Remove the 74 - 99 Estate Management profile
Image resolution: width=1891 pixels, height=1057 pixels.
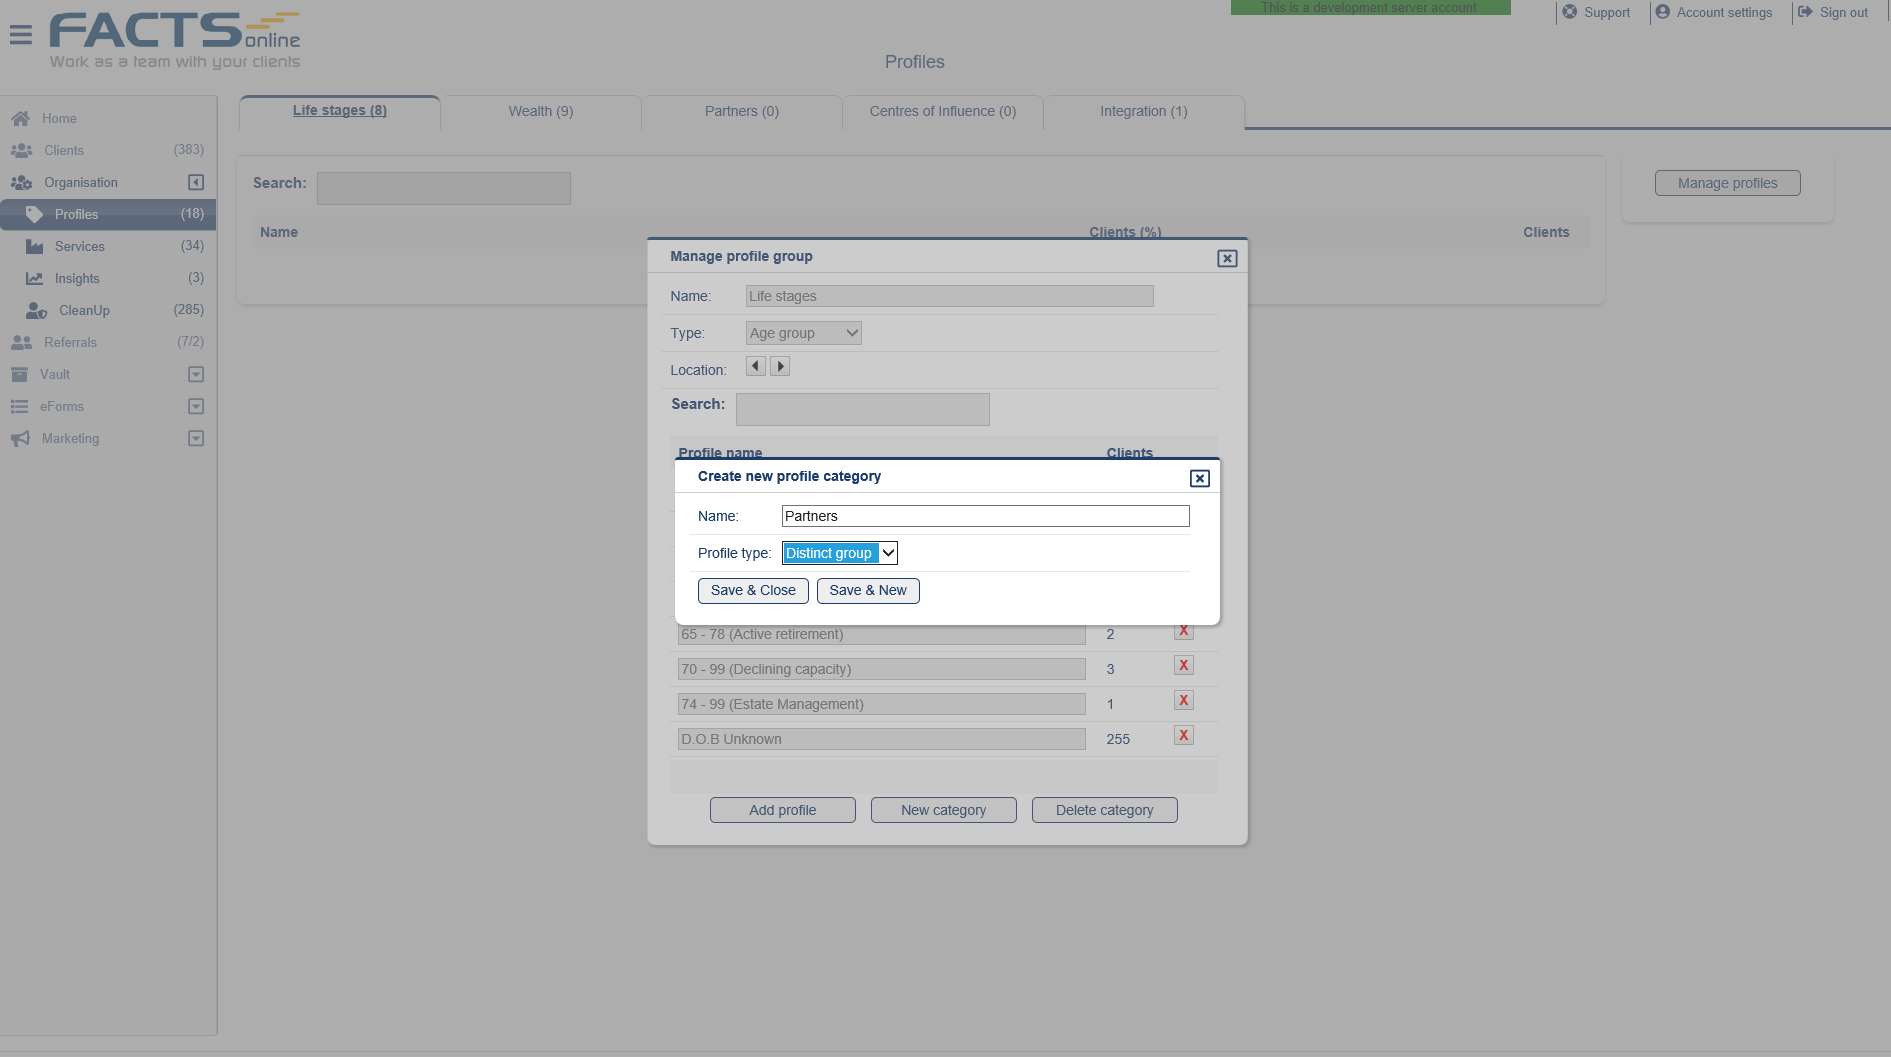tap(1184, 701)
